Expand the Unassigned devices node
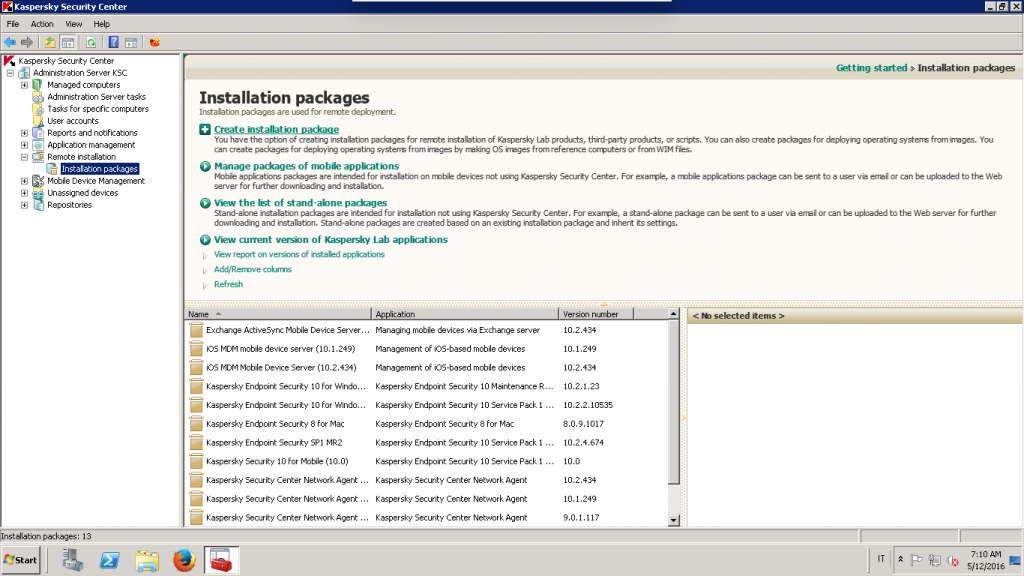 [24, 193]
